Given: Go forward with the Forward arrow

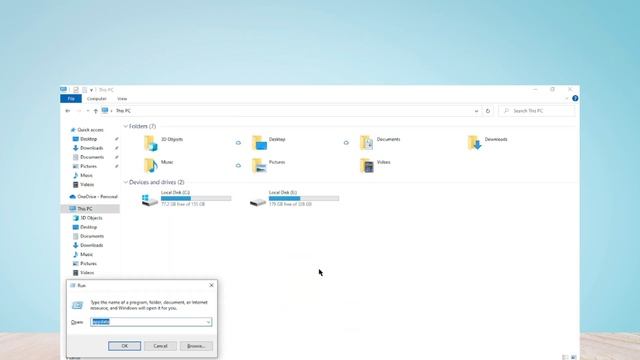Looking at the screenshot, I should 79,111.
